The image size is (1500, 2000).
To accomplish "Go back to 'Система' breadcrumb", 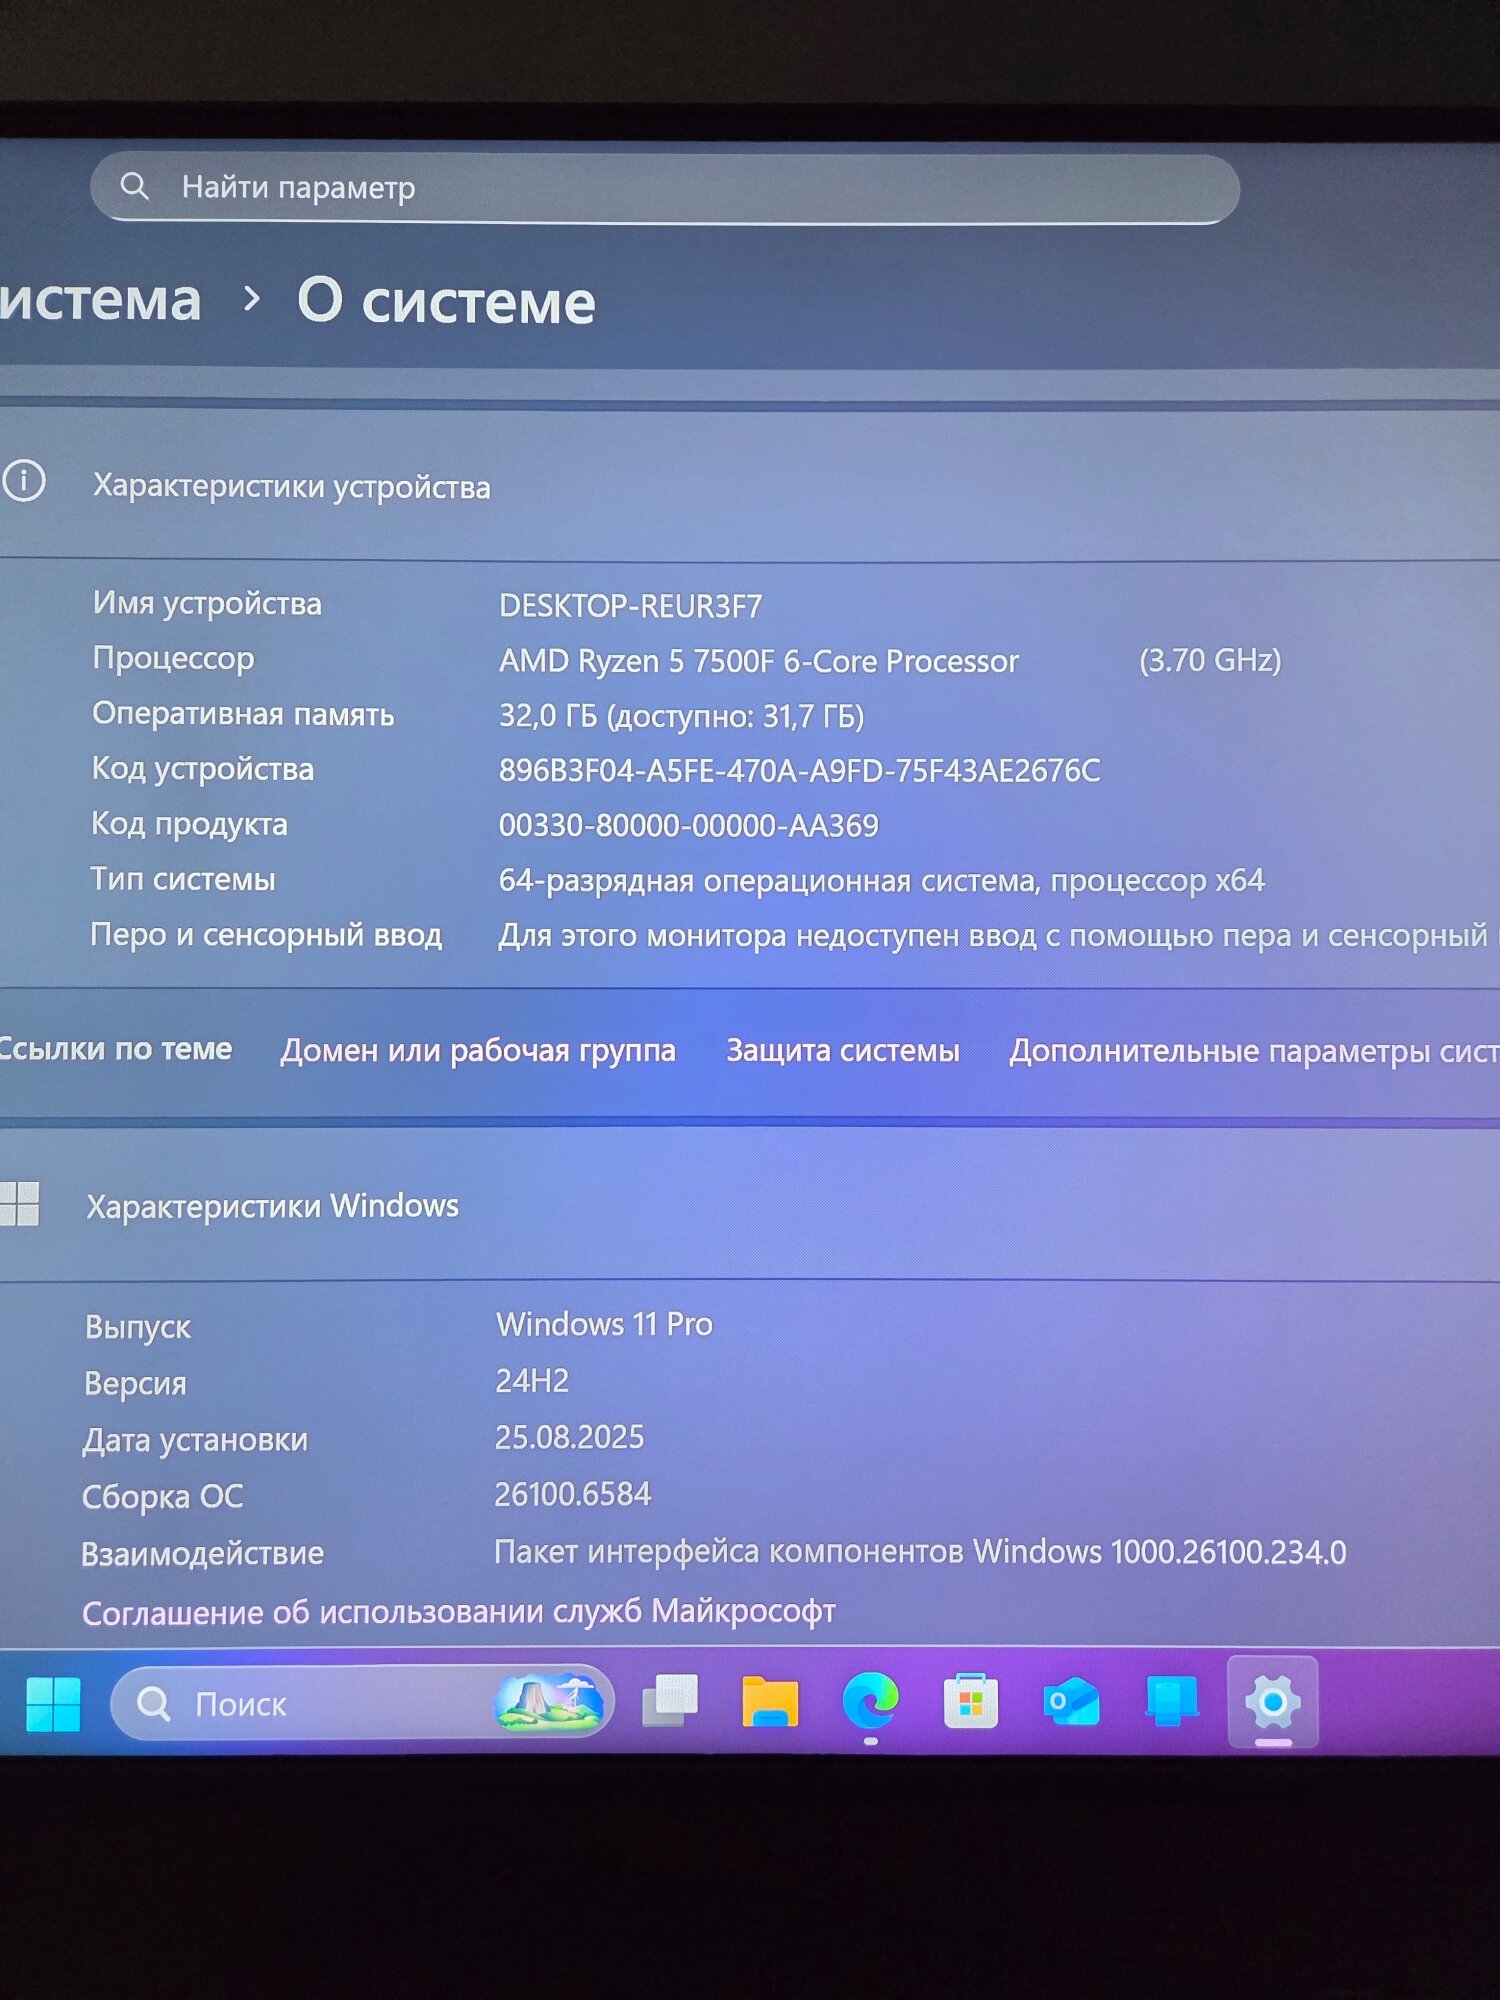I will tap(100, 299).
